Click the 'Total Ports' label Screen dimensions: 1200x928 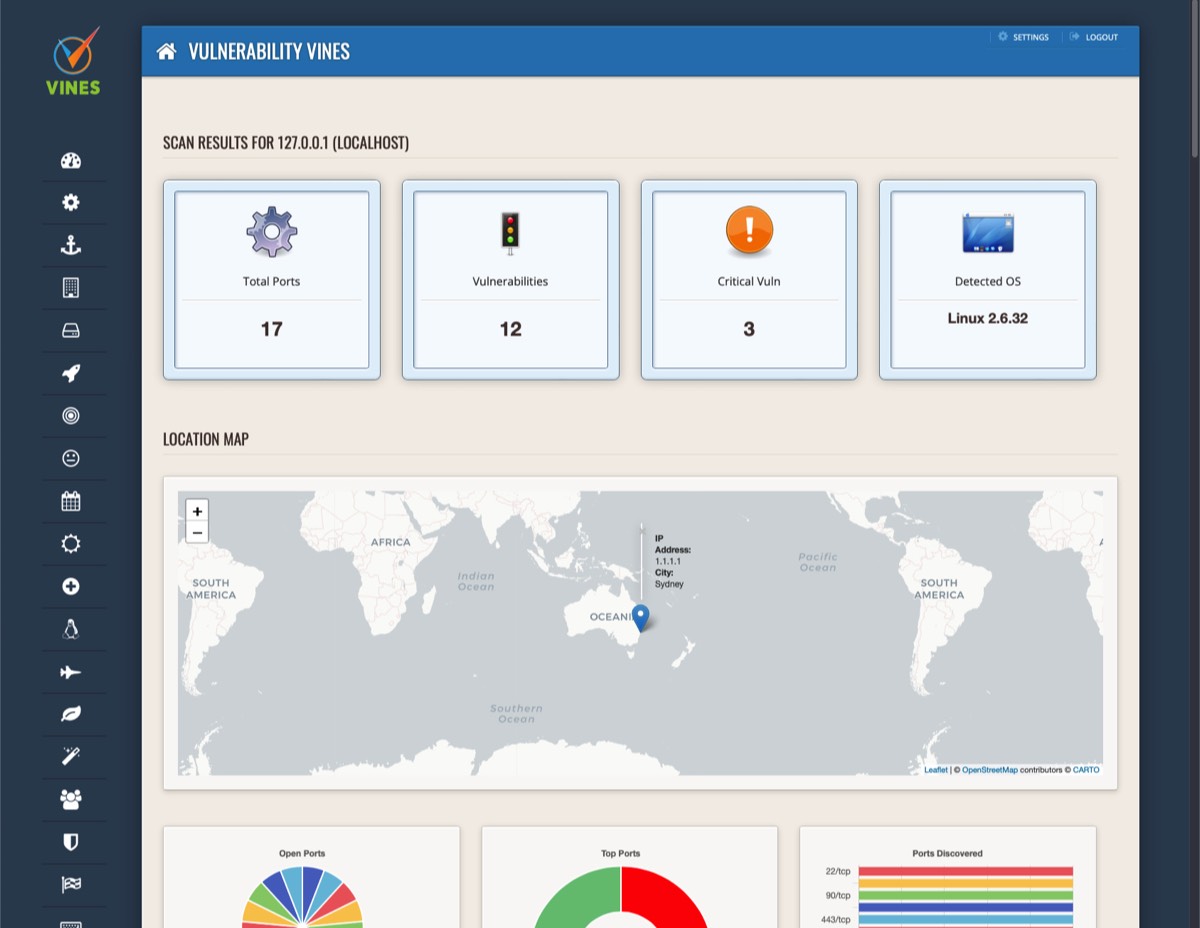pyautogui.click(x=271, y=281)
